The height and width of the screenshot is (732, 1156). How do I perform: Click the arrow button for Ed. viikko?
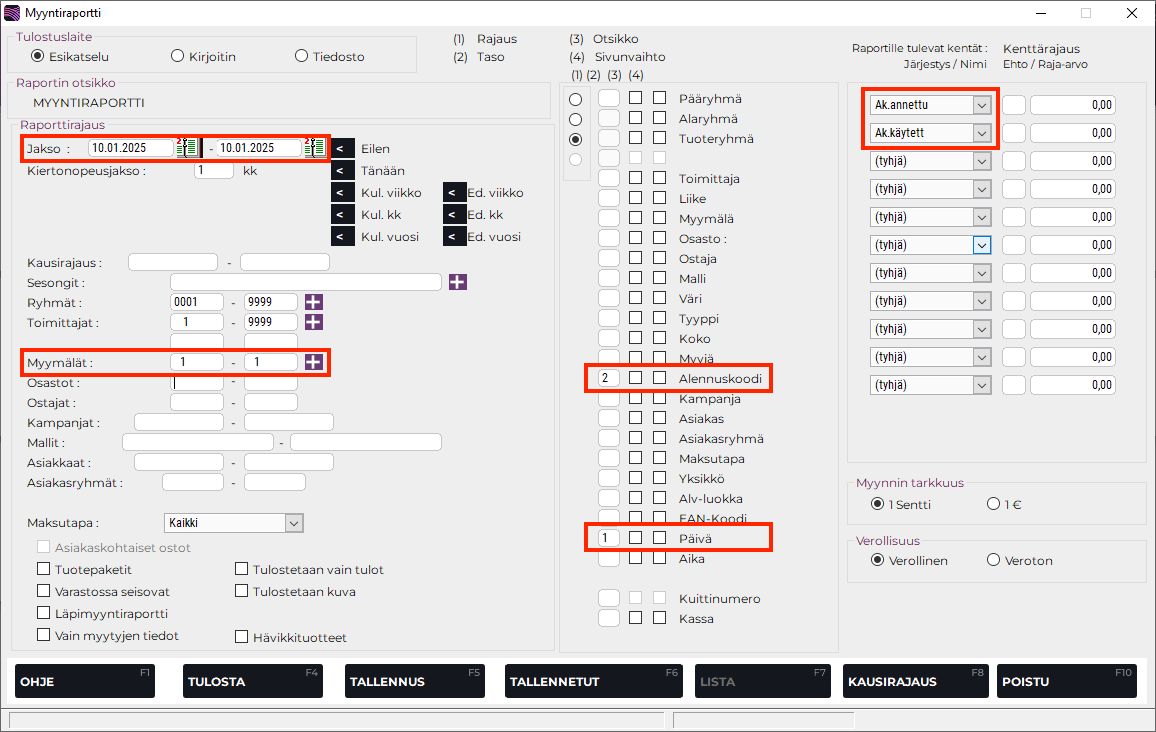(x=454, y=193)
